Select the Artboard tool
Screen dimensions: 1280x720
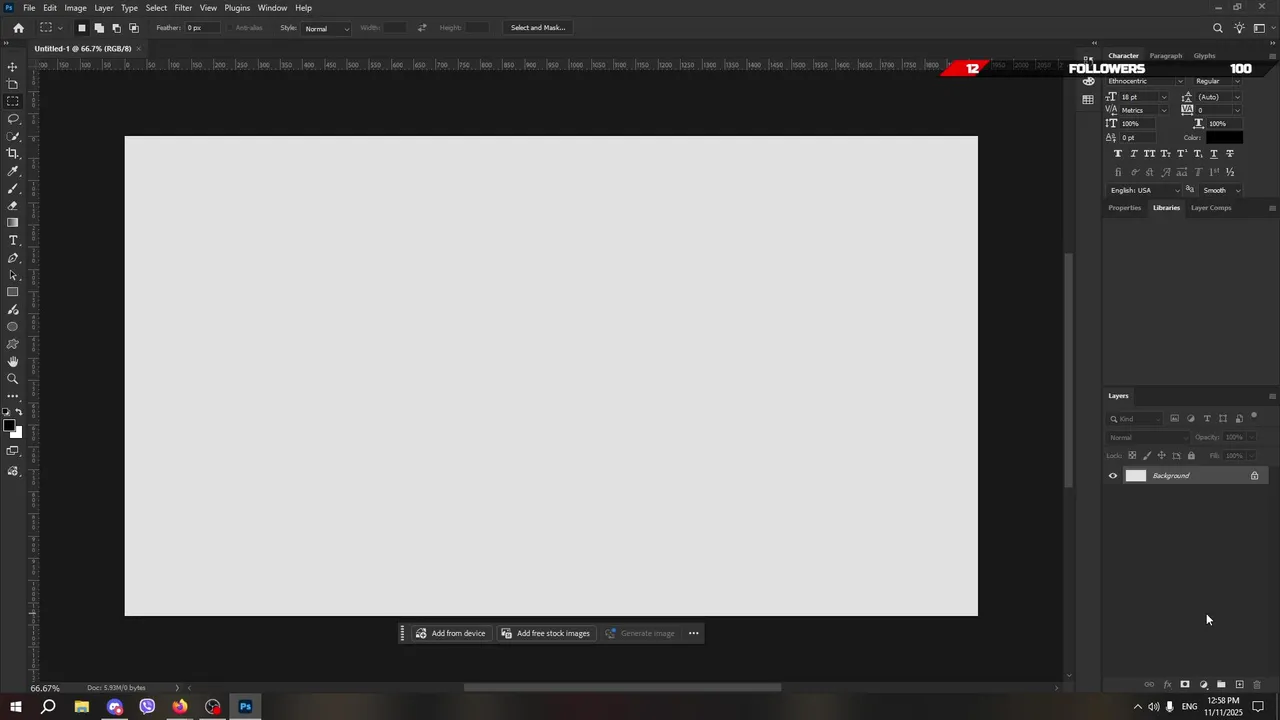click(x=13, y=84)
